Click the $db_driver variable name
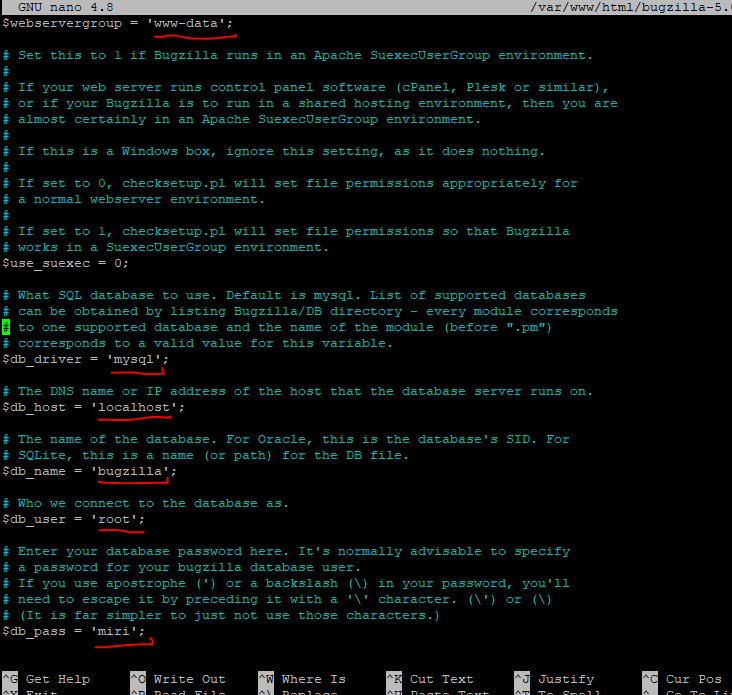Viewport: 732px width, 695px height. [x=42, y=359]
